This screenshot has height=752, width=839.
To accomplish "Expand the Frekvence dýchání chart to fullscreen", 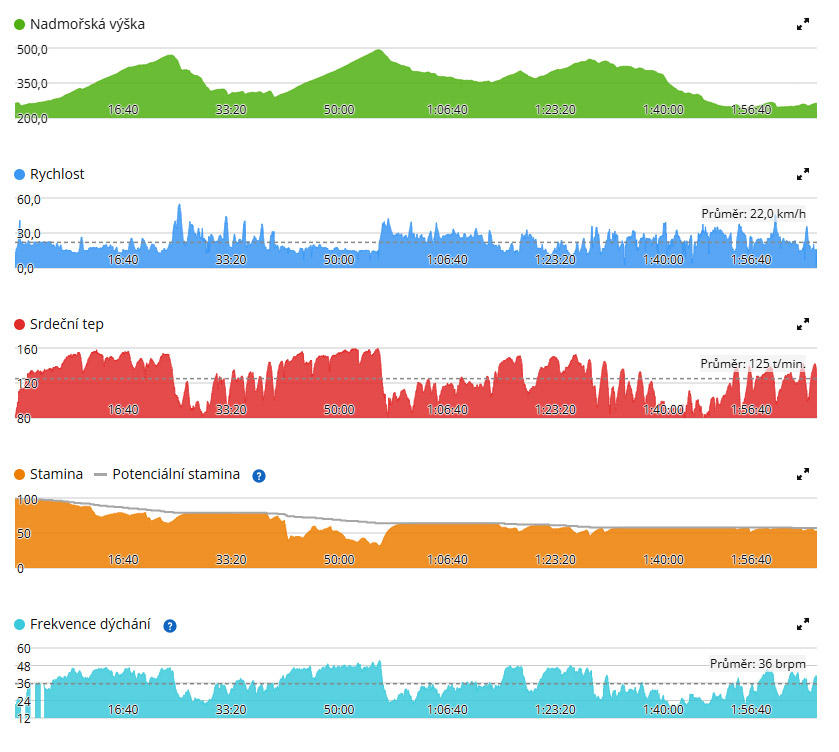I will [x=803, y=624].
